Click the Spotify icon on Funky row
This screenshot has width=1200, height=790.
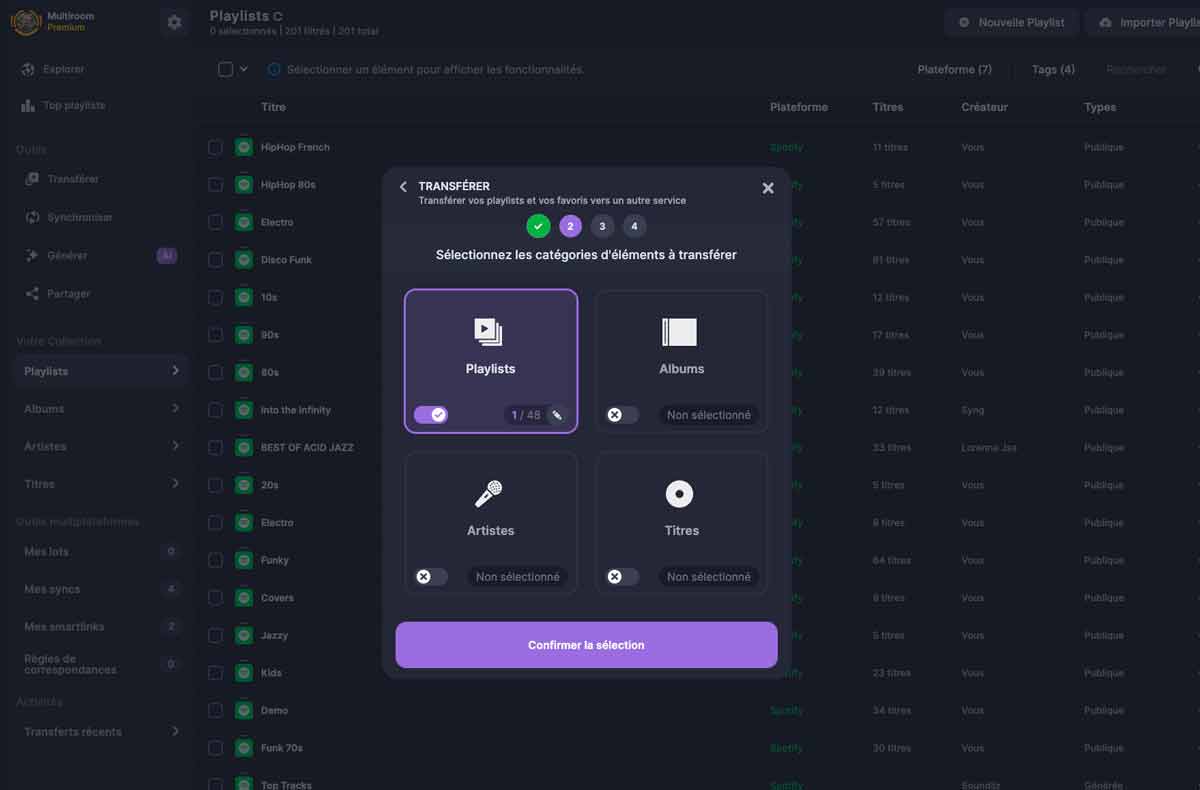244,560
